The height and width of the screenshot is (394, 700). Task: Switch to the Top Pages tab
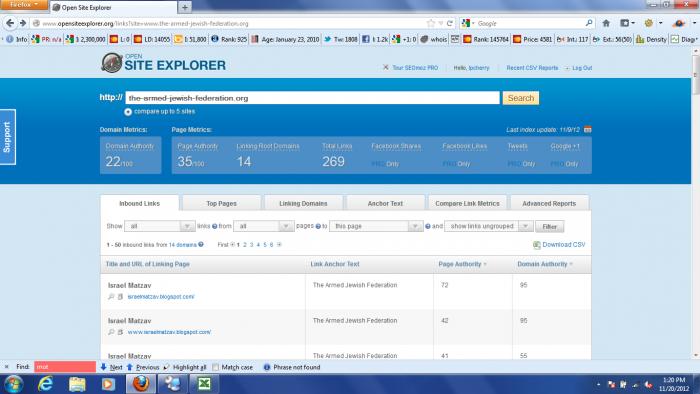pyautogui.click(x=221, y=203)
